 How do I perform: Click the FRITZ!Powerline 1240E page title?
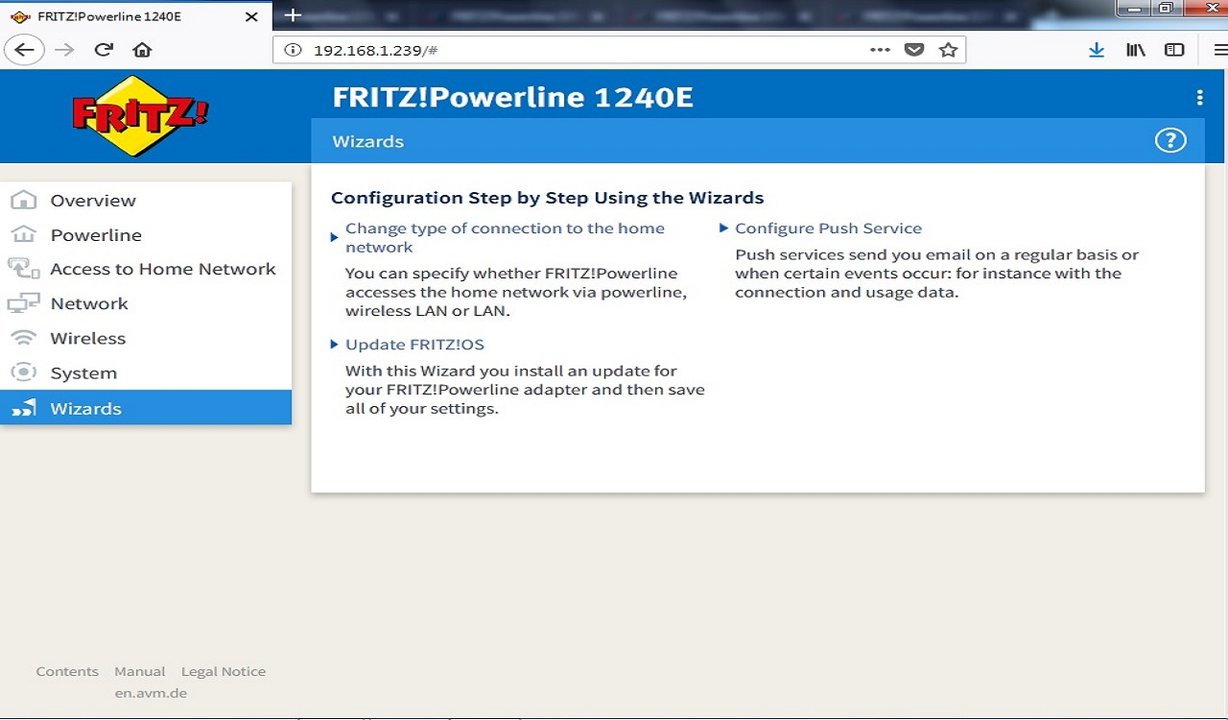[x=512, y=97]
